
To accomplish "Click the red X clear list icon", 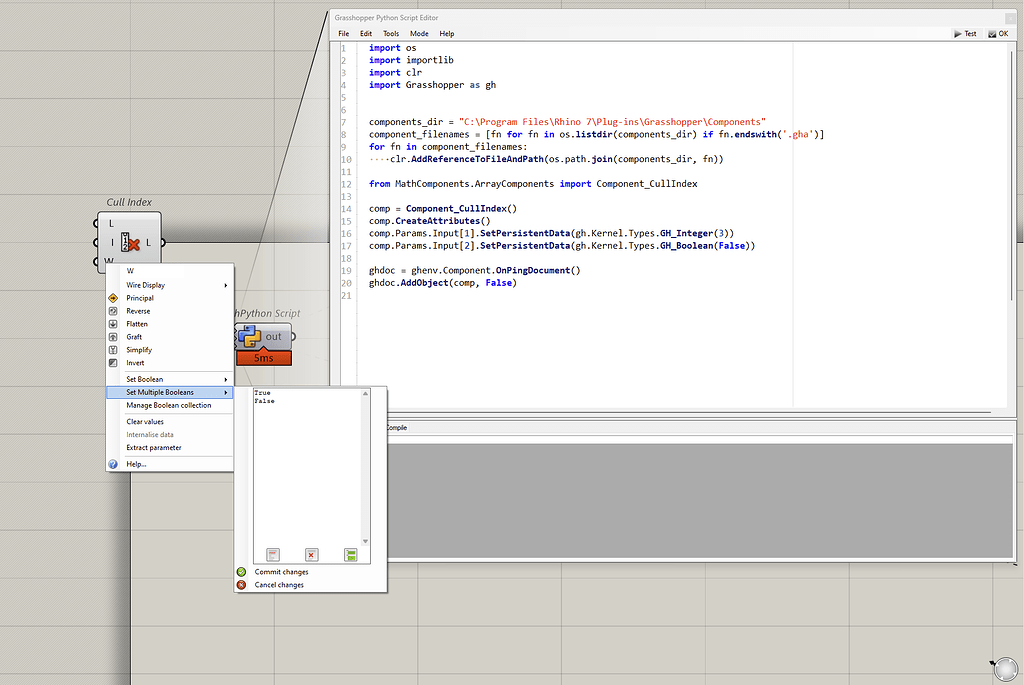I will [x=311, y=555].
